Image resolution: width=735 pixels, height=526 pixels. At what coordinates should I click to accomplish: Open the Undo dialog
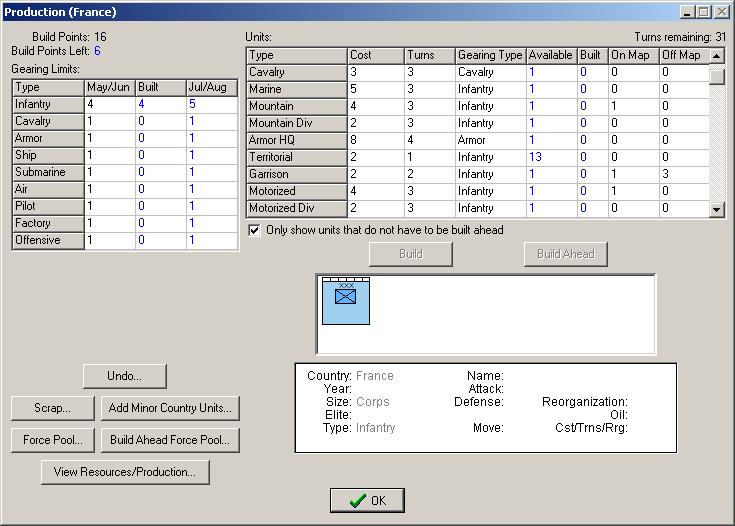[125, 376]
